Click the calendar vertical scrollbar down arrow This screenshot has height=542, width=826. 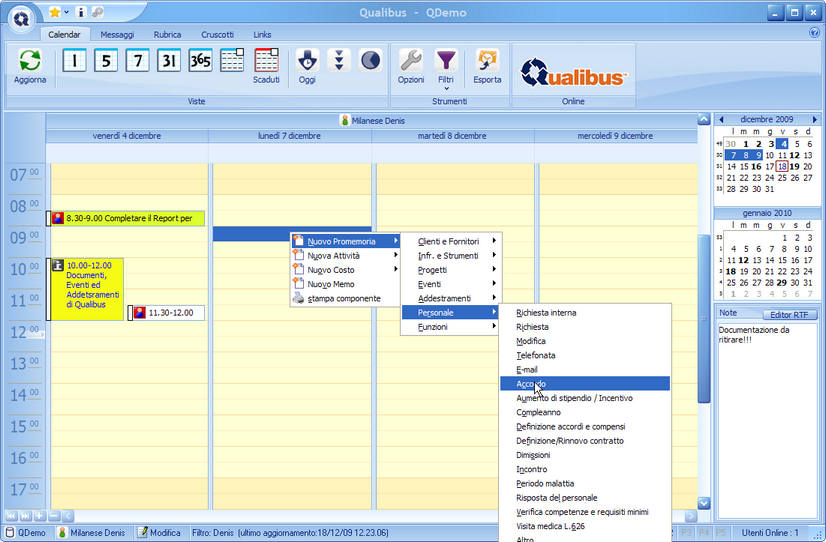(703, 503)
